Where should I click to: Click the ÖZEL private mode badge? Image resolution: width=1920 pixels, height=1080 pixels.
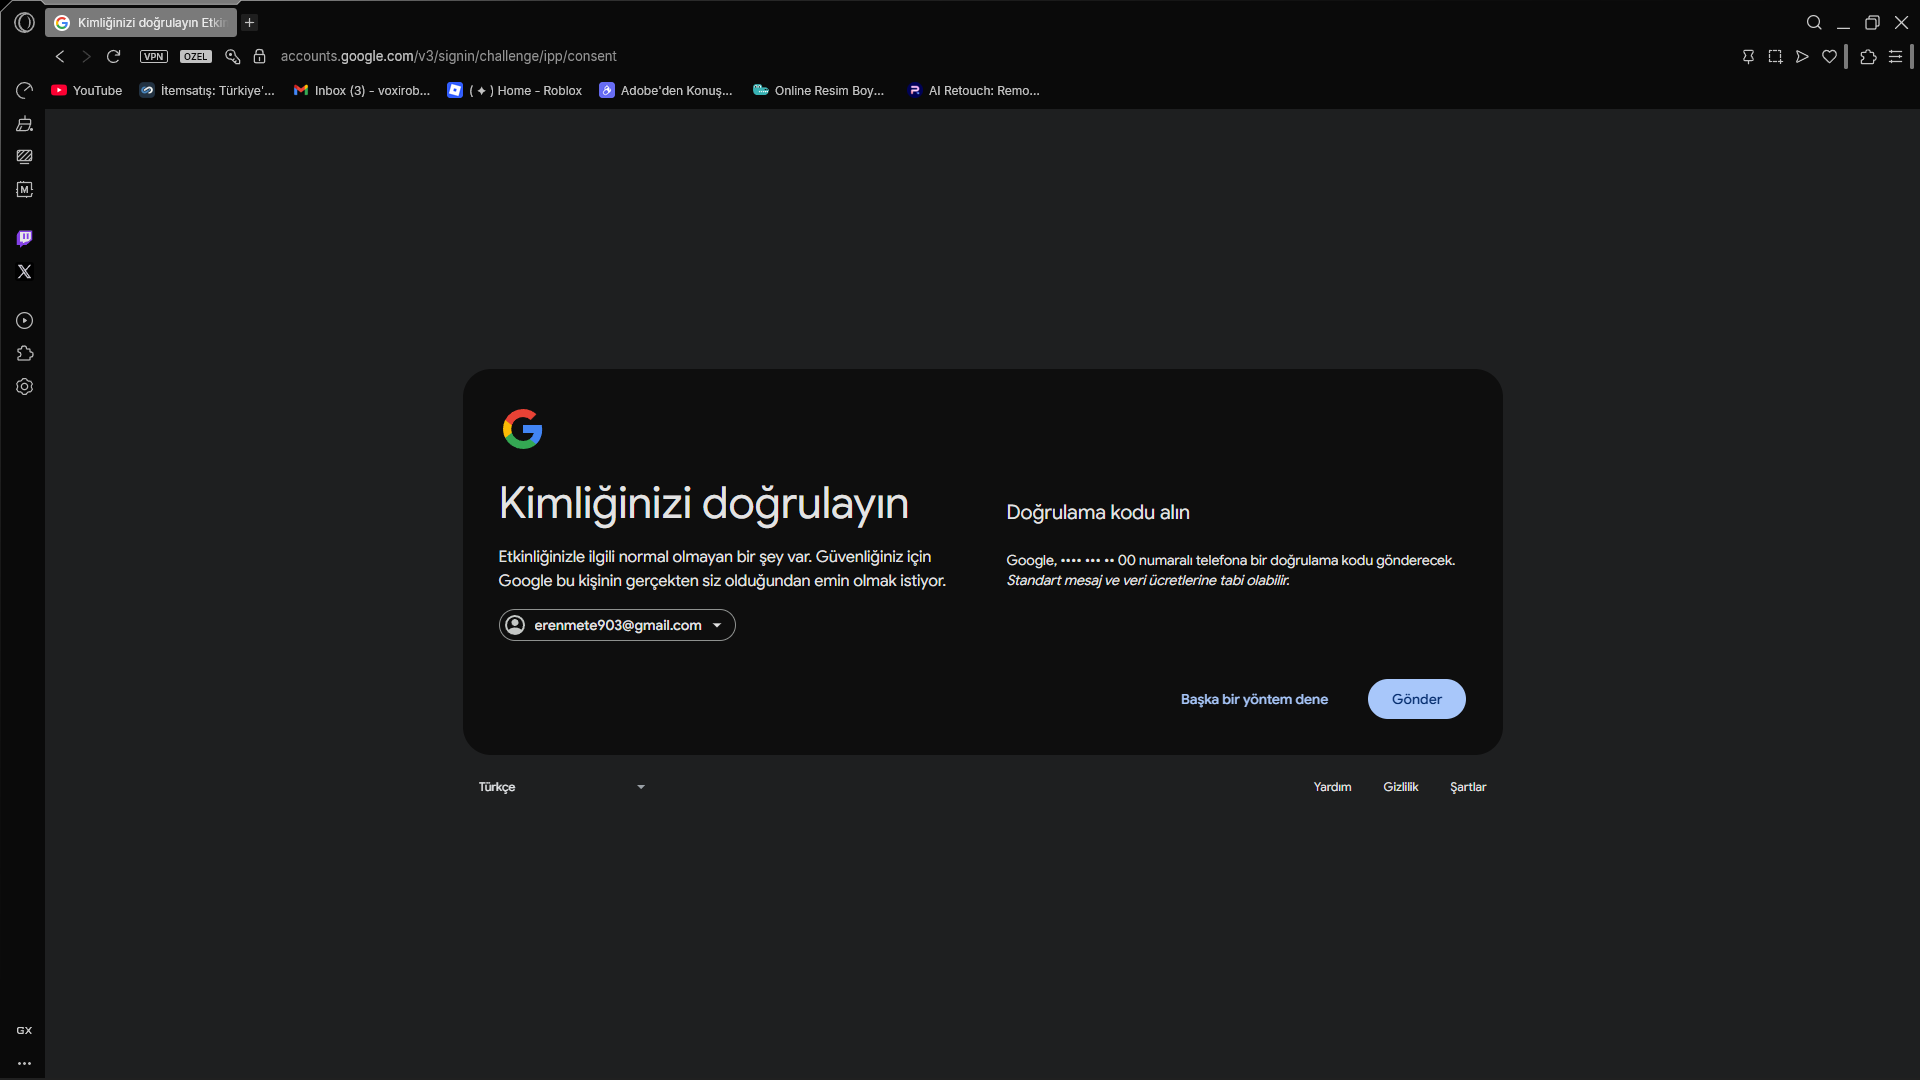coord(196,56)
